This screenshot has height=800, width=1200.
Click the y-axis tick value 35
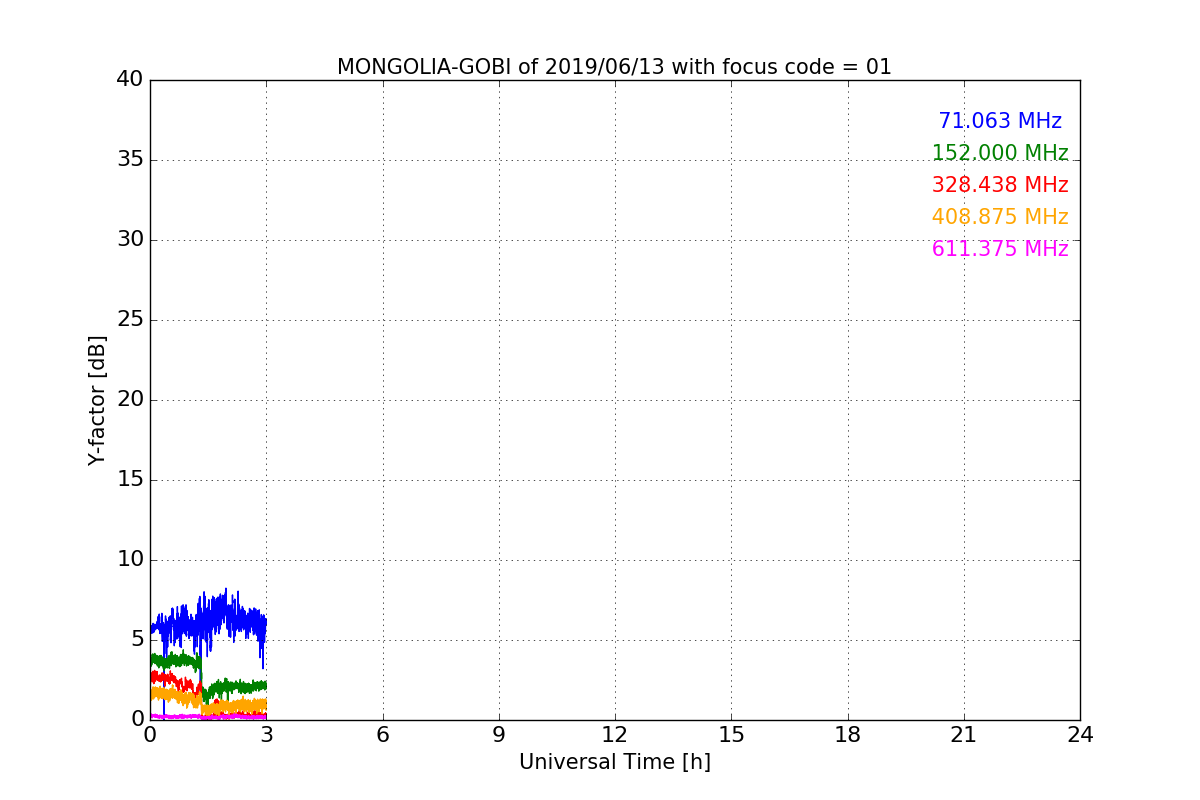pyautogui.click(x=131, y=160)
